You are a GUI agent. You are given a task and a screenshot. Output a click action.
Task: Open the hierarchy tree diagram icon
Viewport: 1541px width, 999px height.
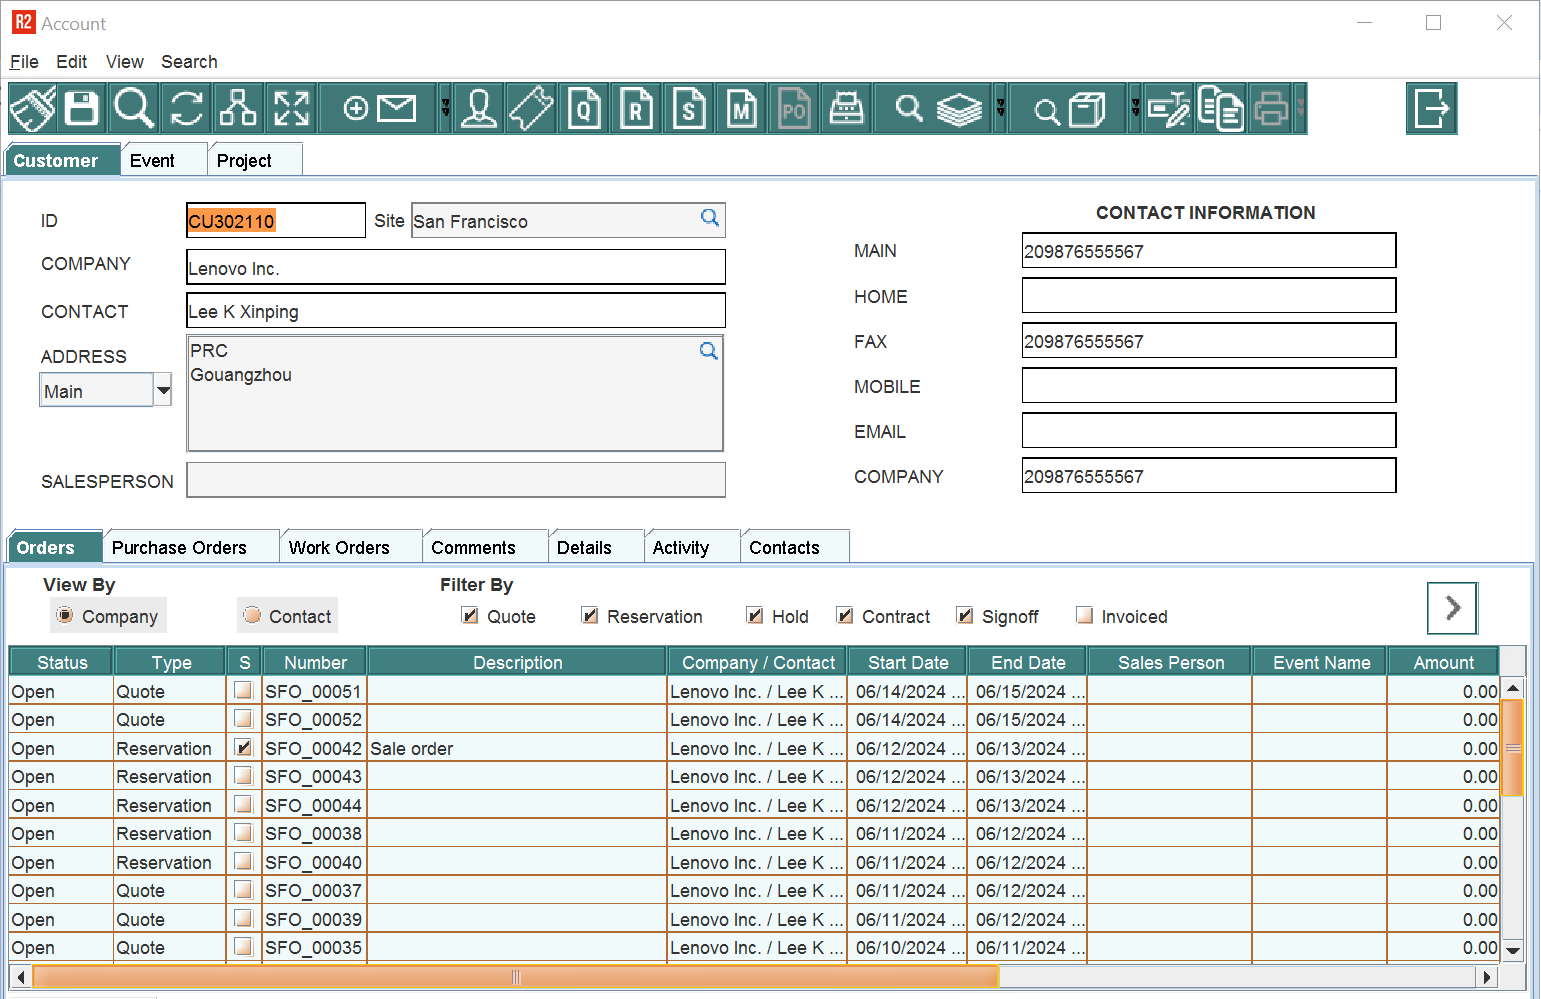[238, 108]
